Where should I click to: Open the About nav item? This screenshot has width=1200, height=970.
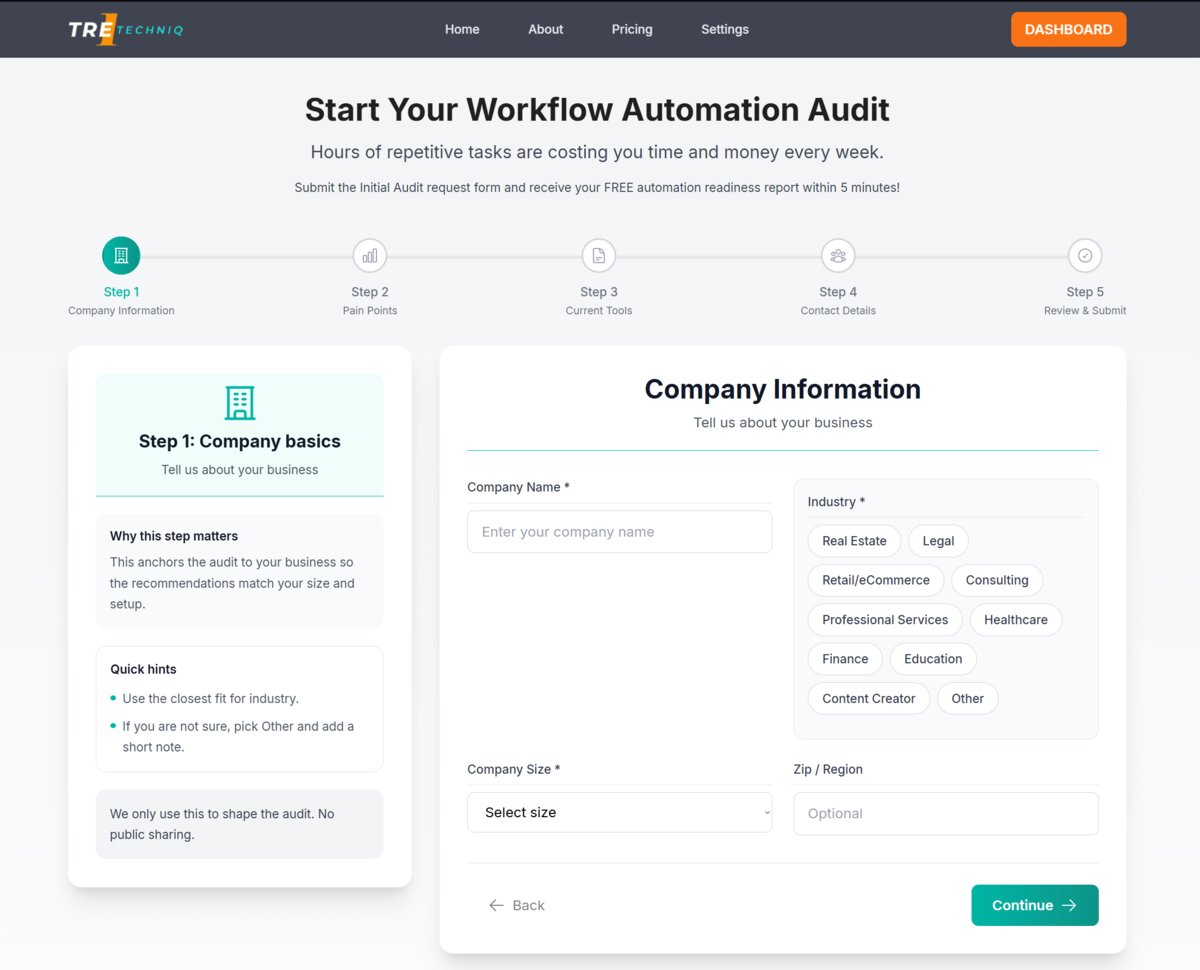click(x=546, y=29)
